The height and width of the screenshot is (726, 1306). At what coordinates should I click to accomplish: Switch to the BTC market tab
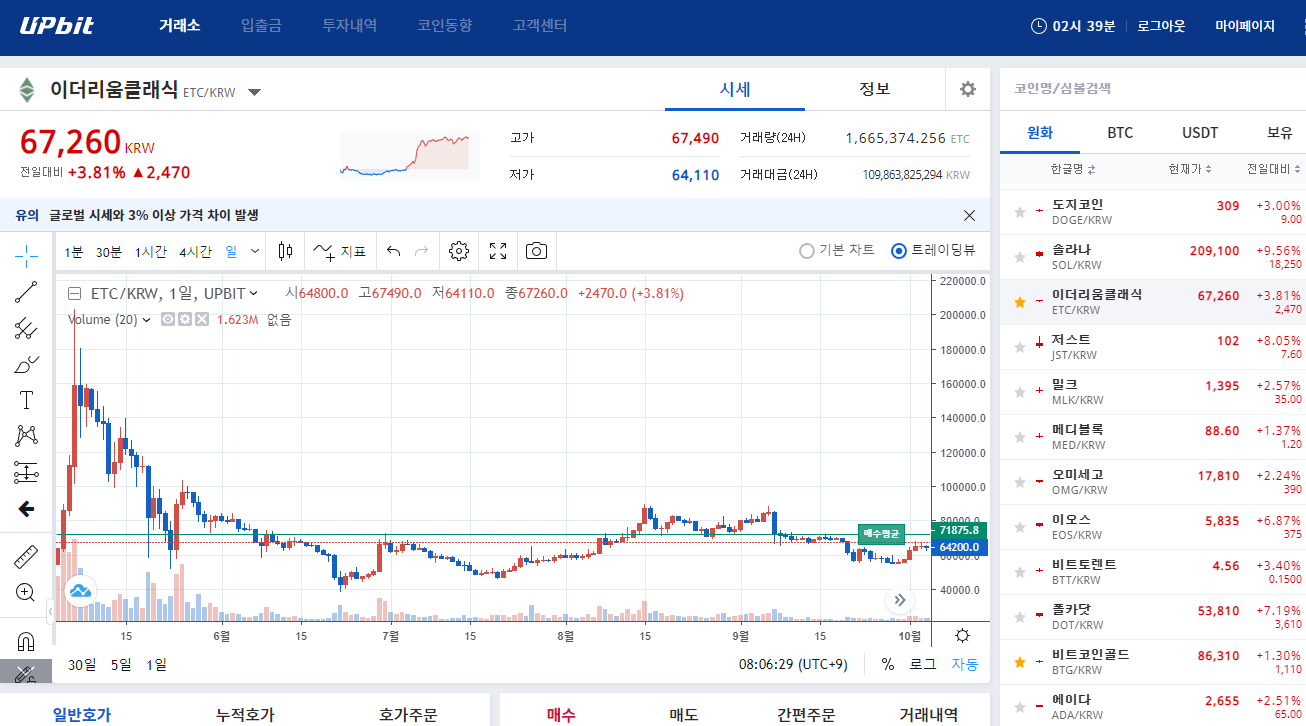pyautogui.click(x=1120, y=132)
